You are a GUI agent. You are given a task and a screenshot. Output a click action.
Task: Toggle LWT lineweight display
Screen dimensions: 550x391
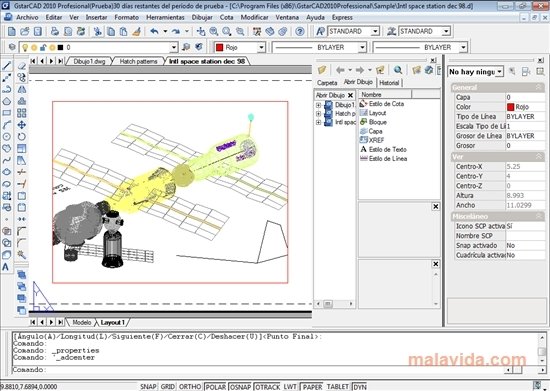click(290, 387)
